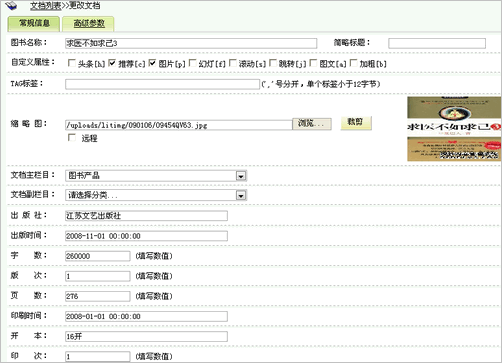Viewport: 502px width, 363px height.
Task: Click the 出版社 input field
Action: (x=146, y=216)
